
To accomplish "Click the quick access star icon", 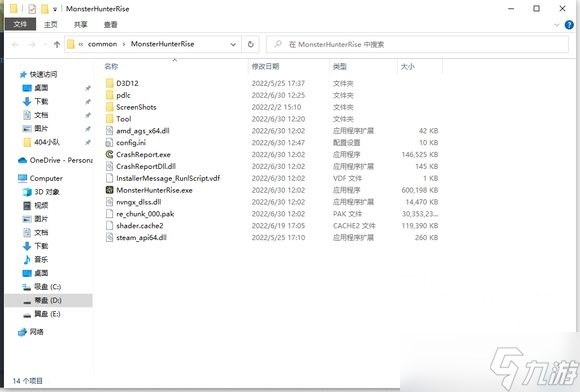I will [23, 74].
